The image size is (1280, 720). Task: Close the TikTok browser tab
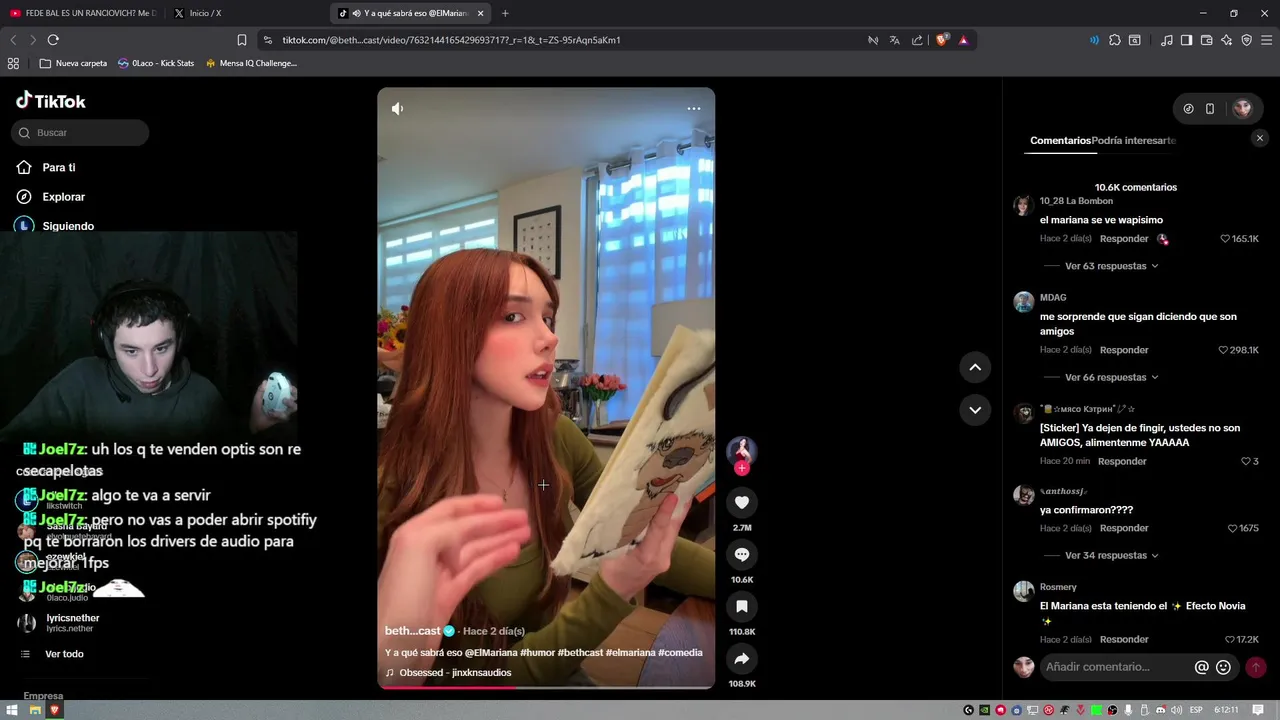point(480,13)
